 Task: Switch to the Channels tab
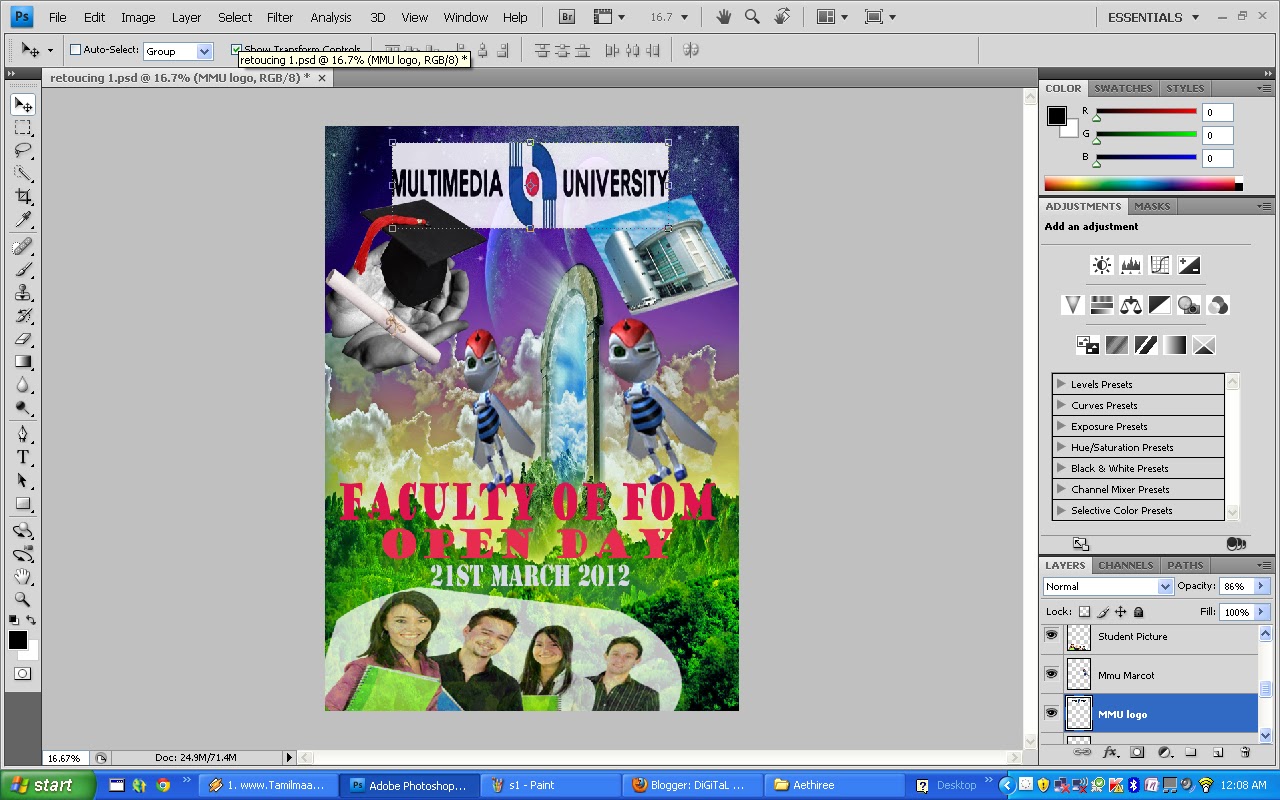[x=1126, y=565]
